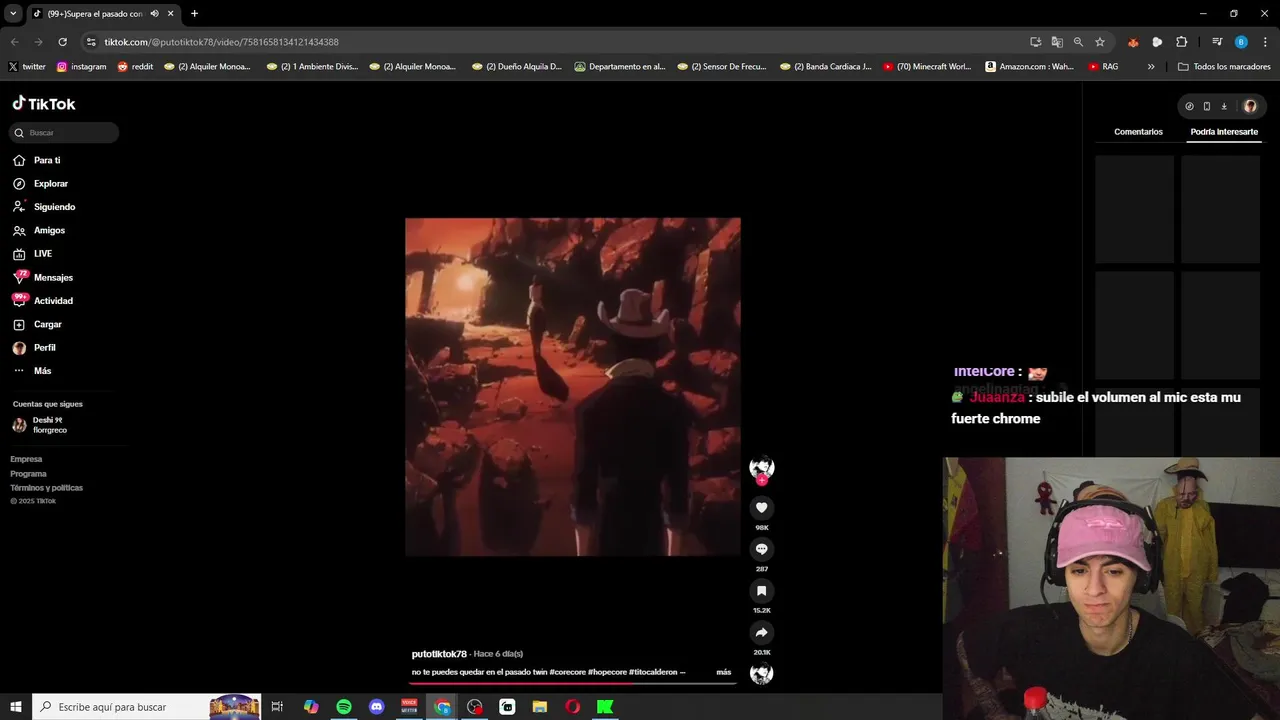Open the zoom magnifier icon

pos(1078,42)
